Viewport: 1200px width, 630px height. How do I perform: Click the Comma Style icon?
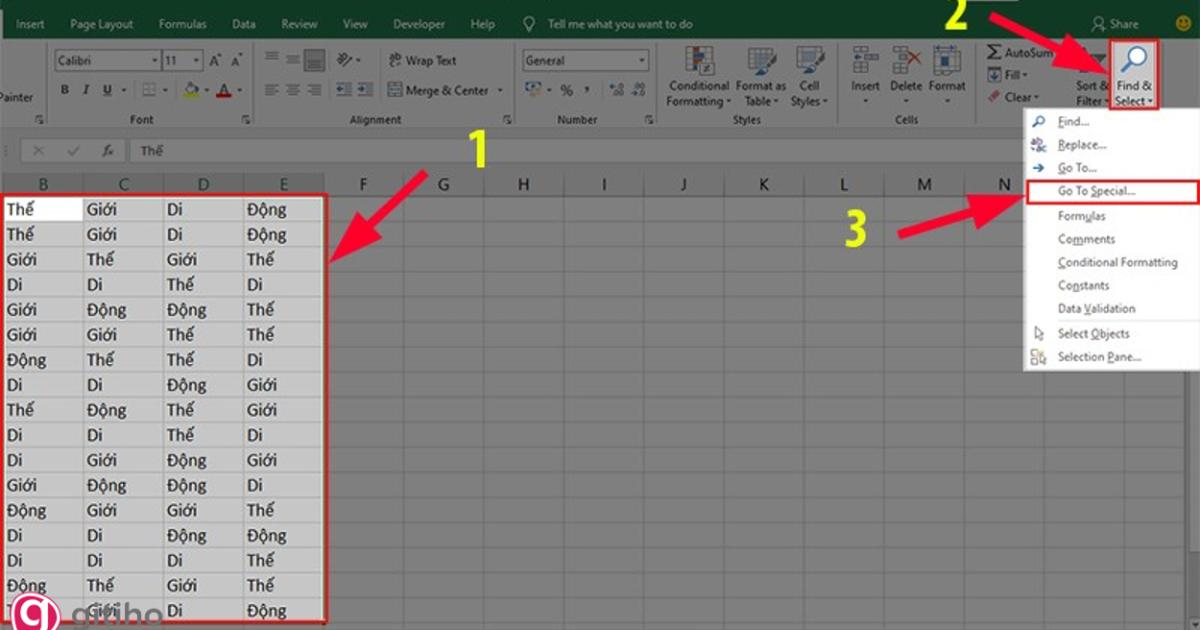[587, 90]
